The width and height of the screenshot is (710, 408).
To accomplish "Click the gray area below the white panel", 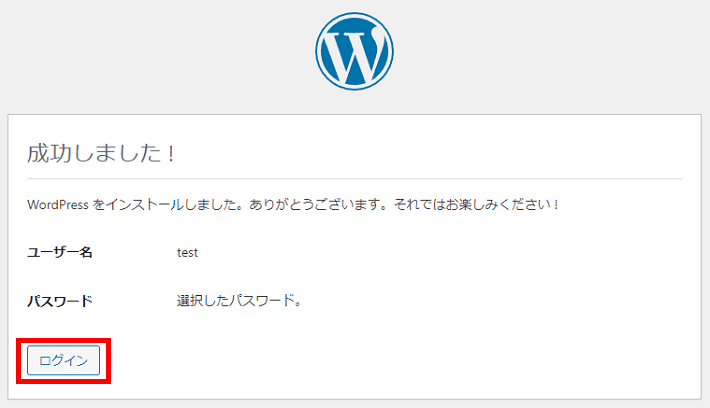I will 354,403.
